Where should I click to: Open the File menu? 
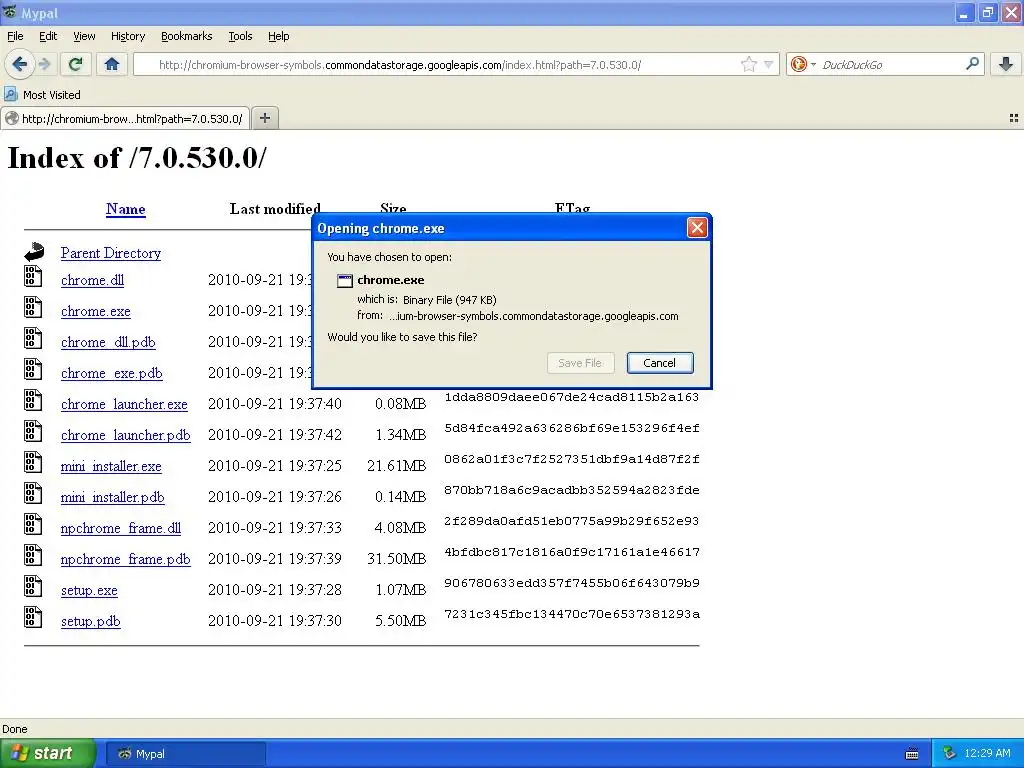(x=15, y=36)
